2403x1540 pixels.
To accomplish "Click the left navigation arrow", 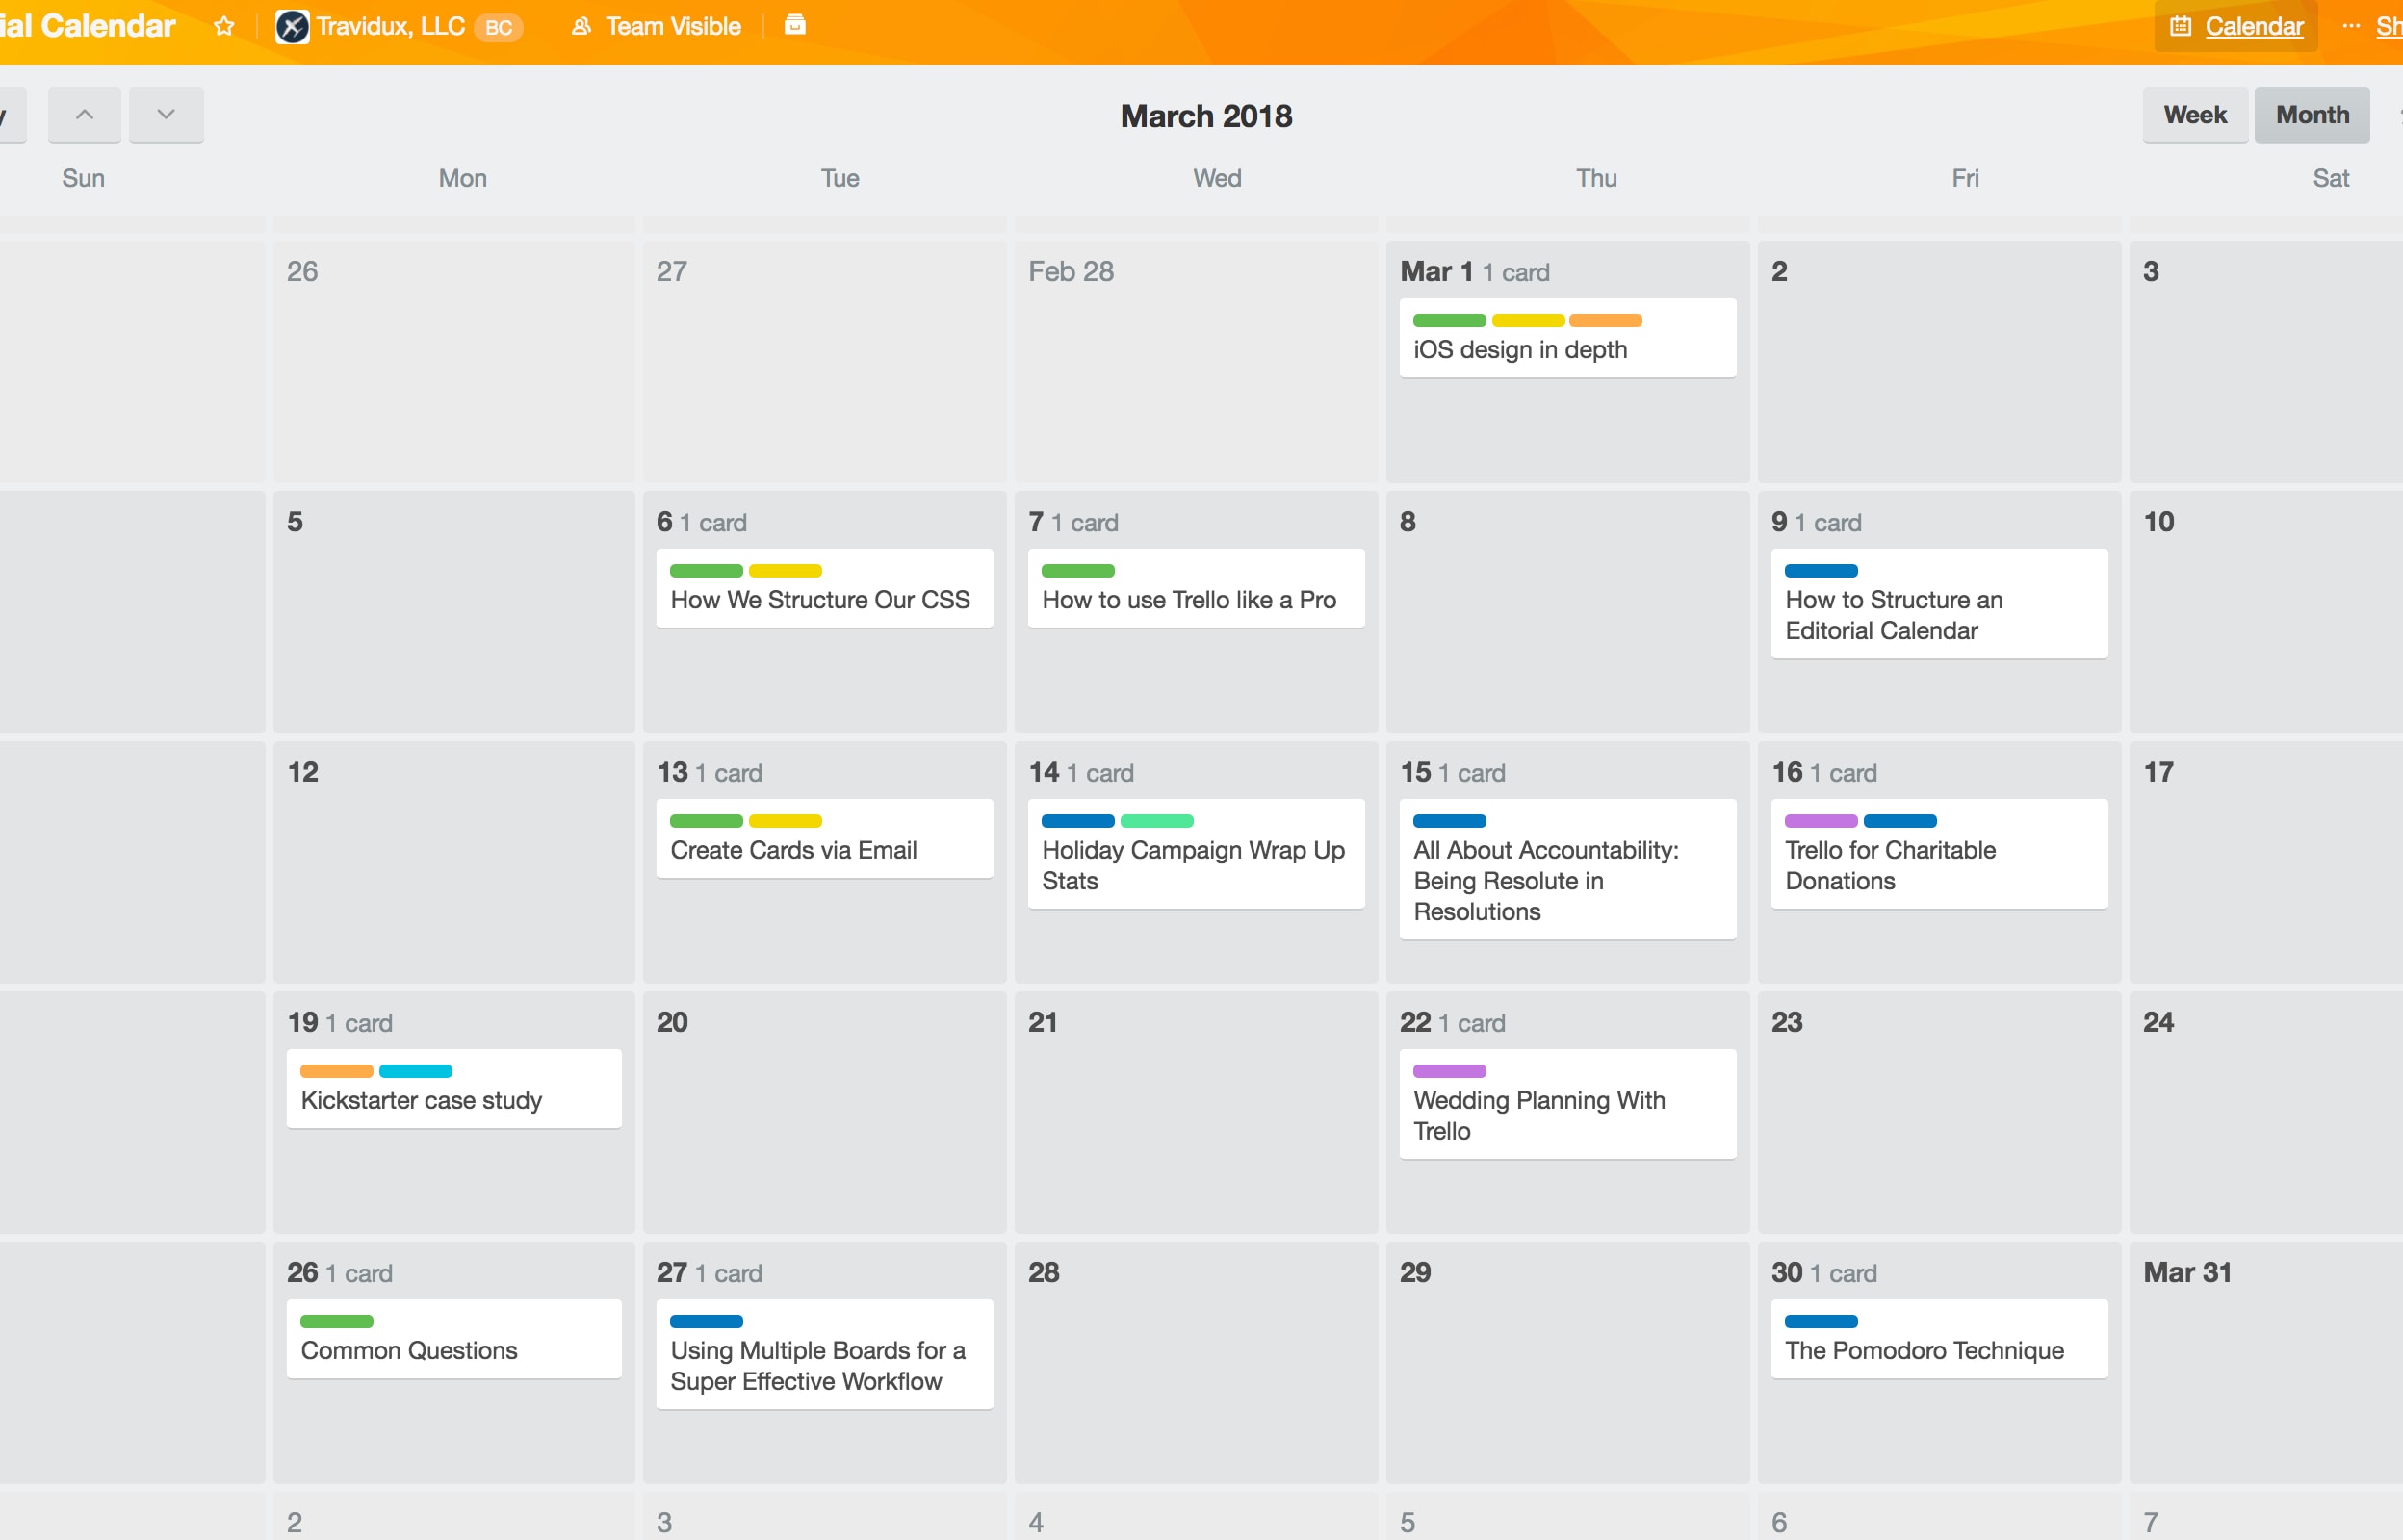I will pyautogui.click(x=83, y=114).
